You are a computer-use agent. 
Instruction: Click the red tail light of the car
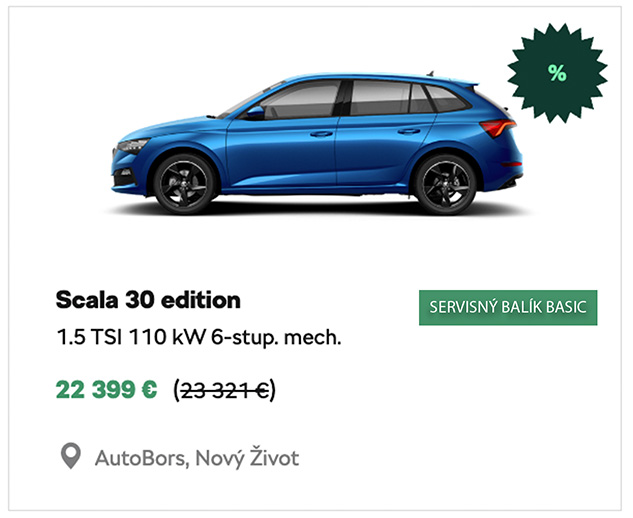tap(498, 128)
